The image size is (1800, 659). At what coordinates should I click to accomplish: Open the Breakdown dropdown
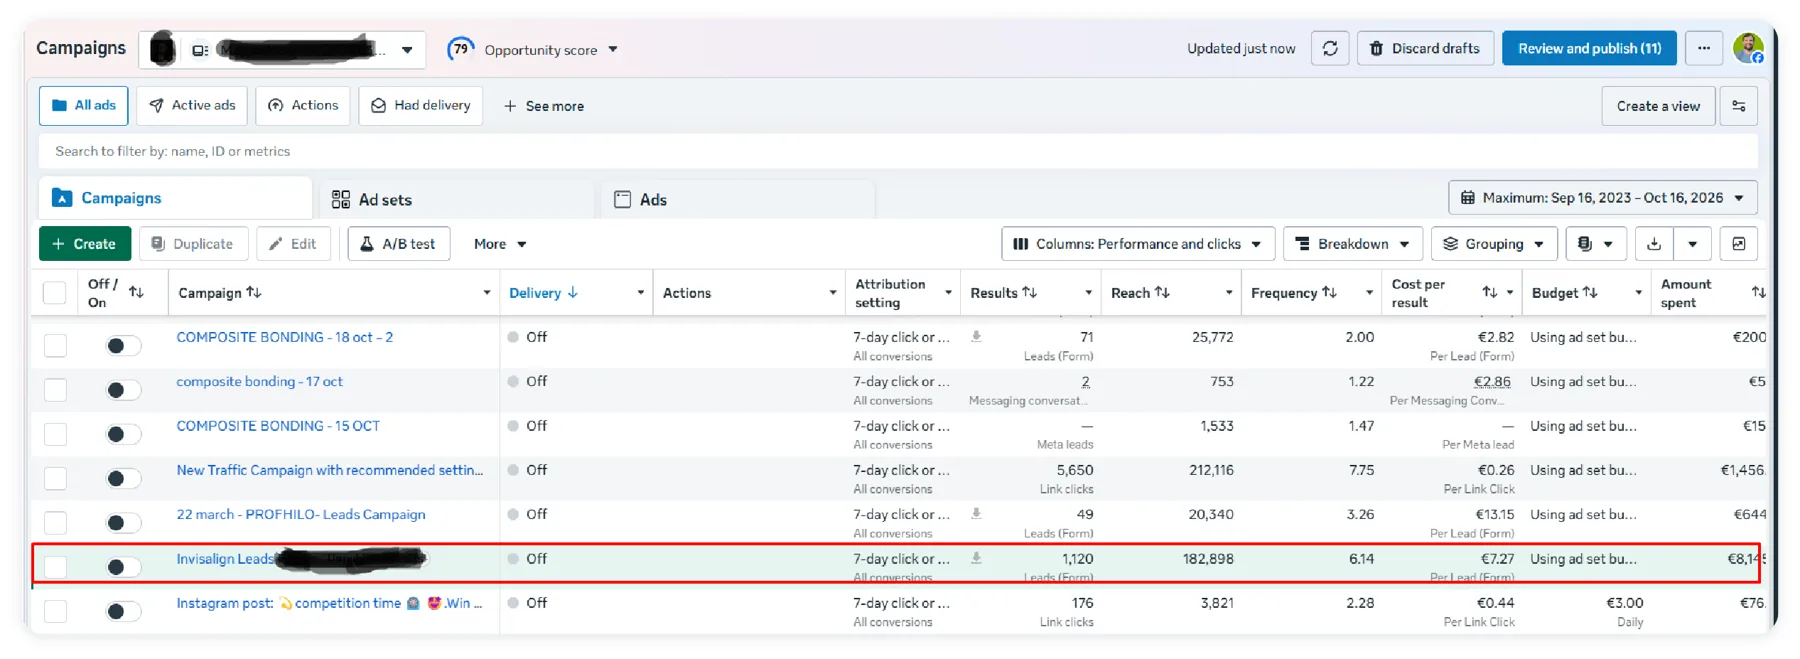coord(1352,244)
